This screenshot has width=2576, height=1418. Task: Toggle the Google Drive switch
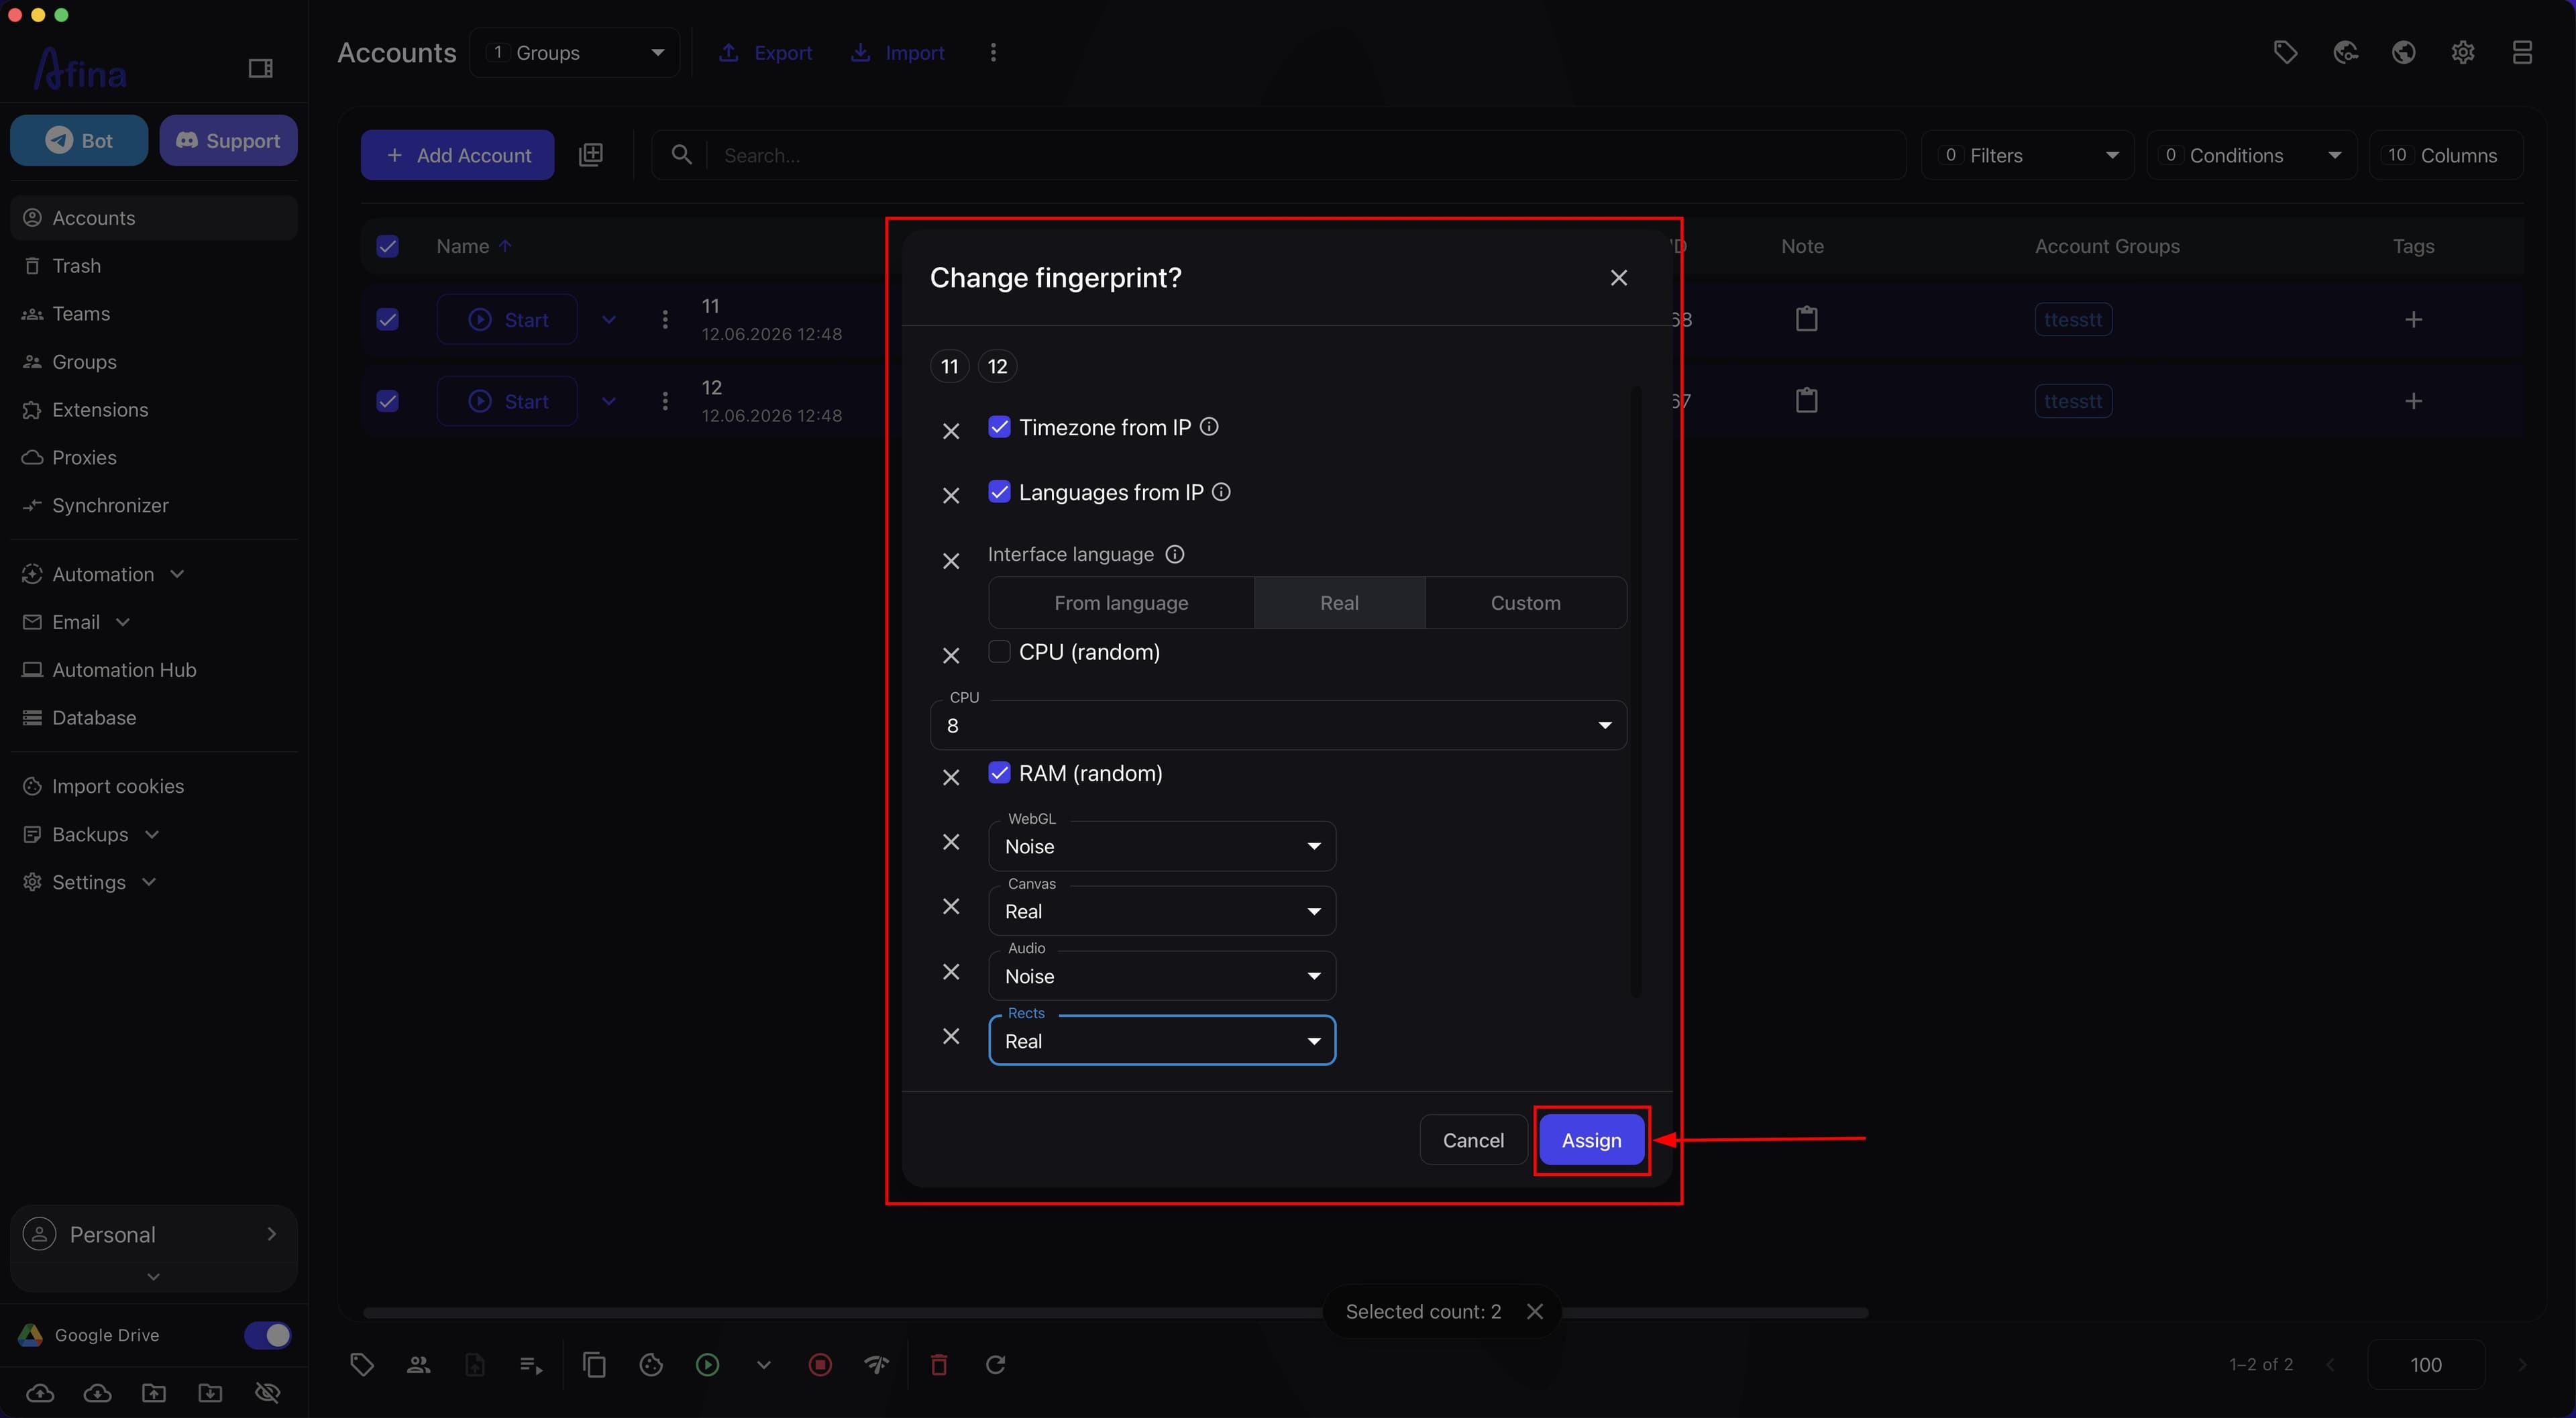pyautogui.click(x=267, y=1335)
